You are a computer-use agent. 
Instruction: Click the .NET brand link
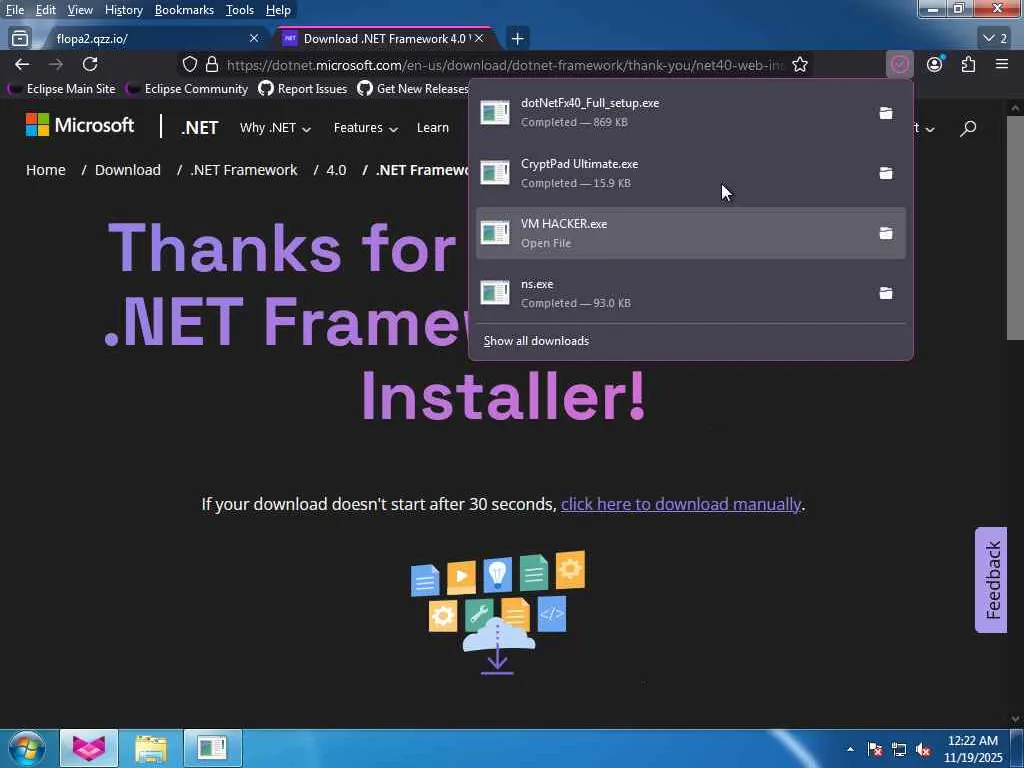[x=200, y=127]
